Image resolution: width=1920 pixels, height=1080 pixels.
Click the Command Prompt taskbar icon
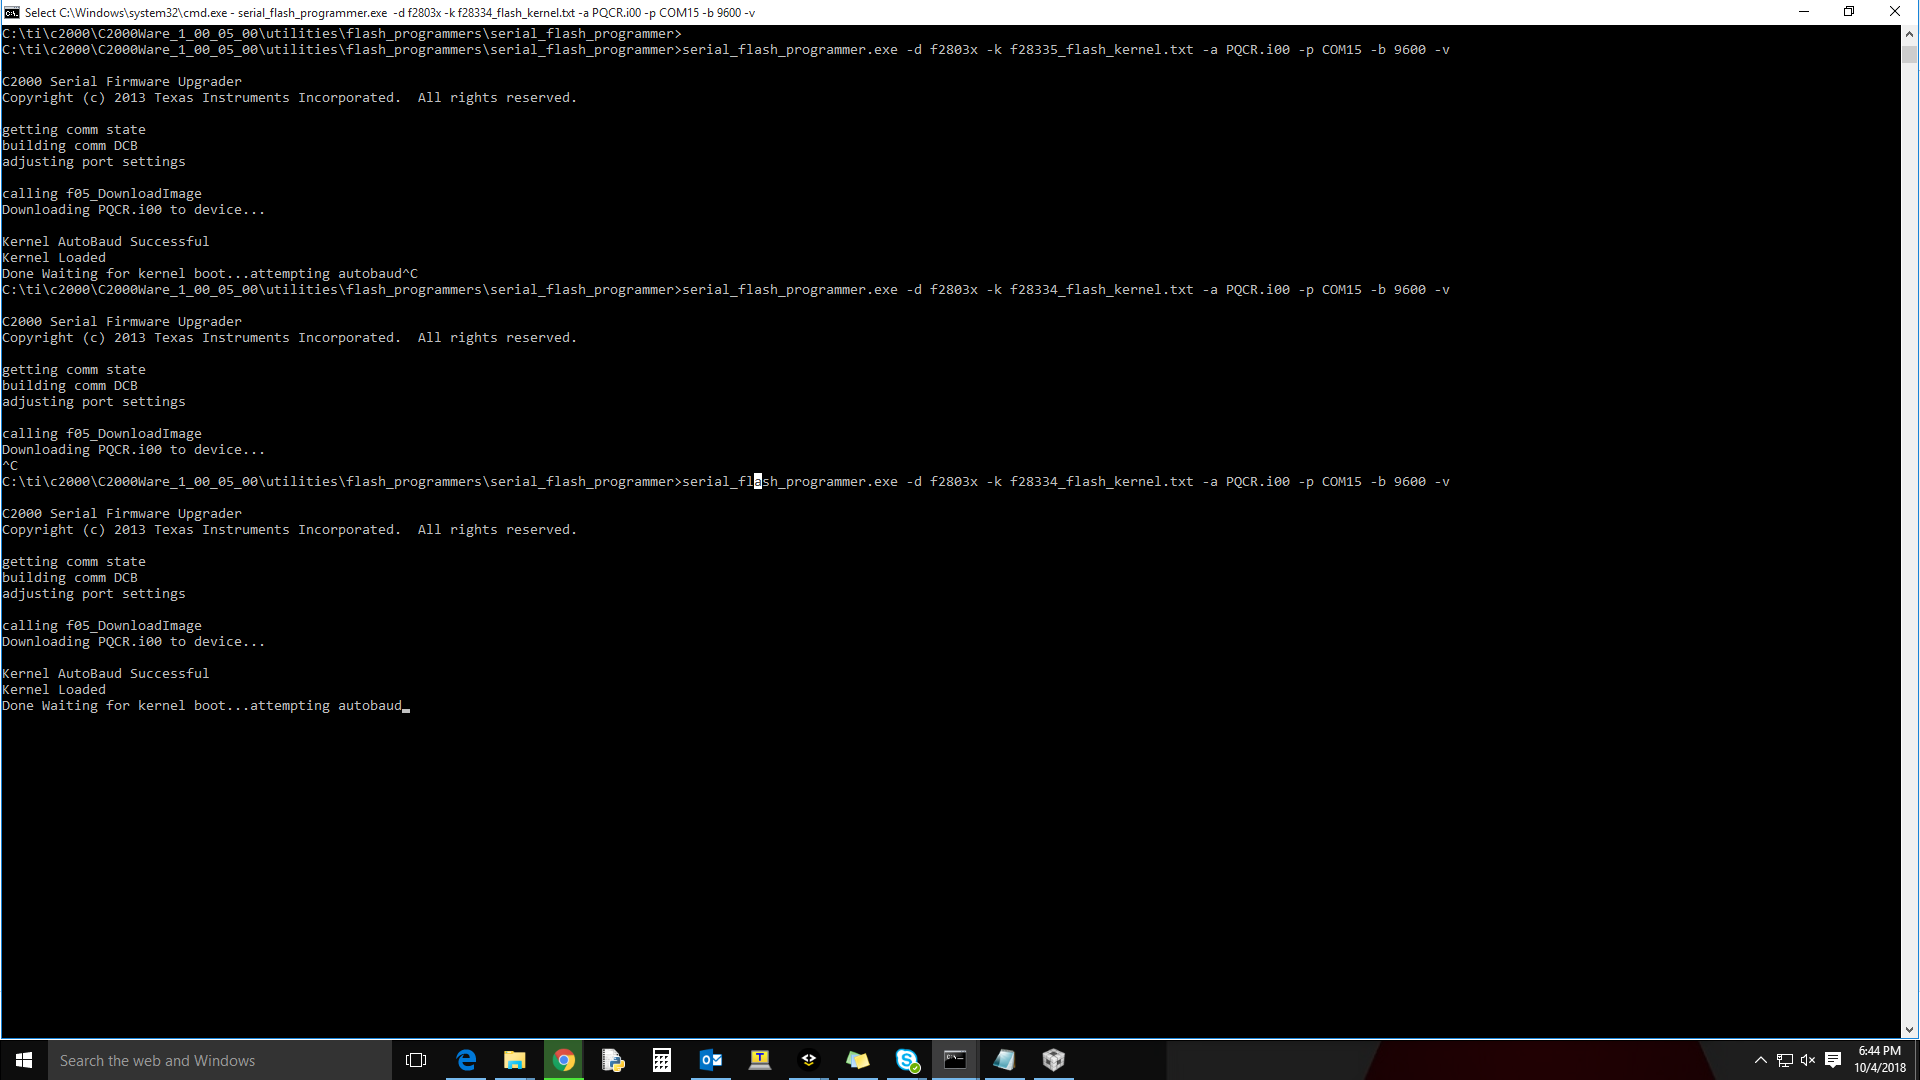(956, 1060)
